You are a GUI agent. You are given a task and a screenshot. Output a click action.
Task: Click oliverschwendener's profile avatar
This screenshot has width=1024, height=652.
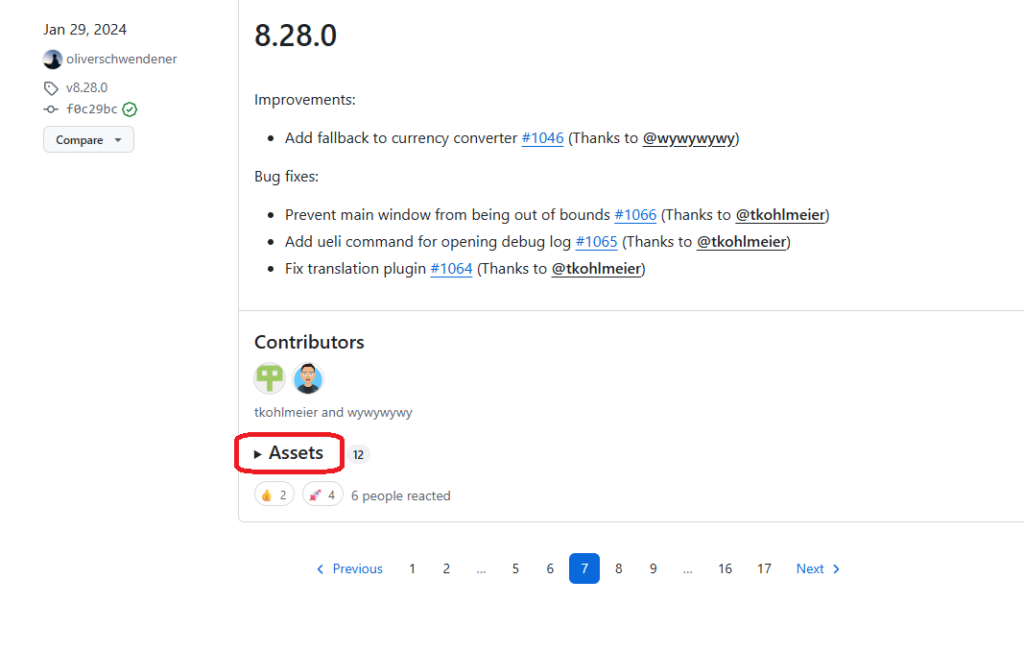pyautogui.click(x=53, y=59)
